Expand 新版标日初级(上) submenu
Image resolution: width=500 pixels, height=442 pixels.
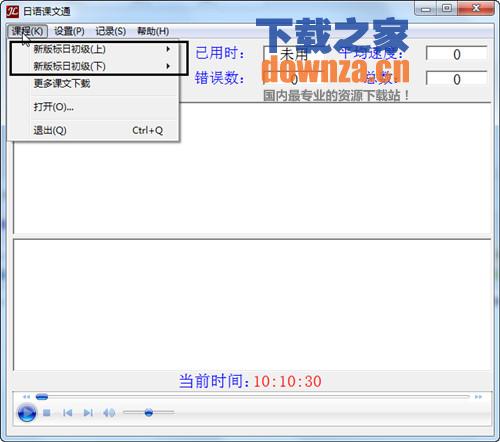94,49
